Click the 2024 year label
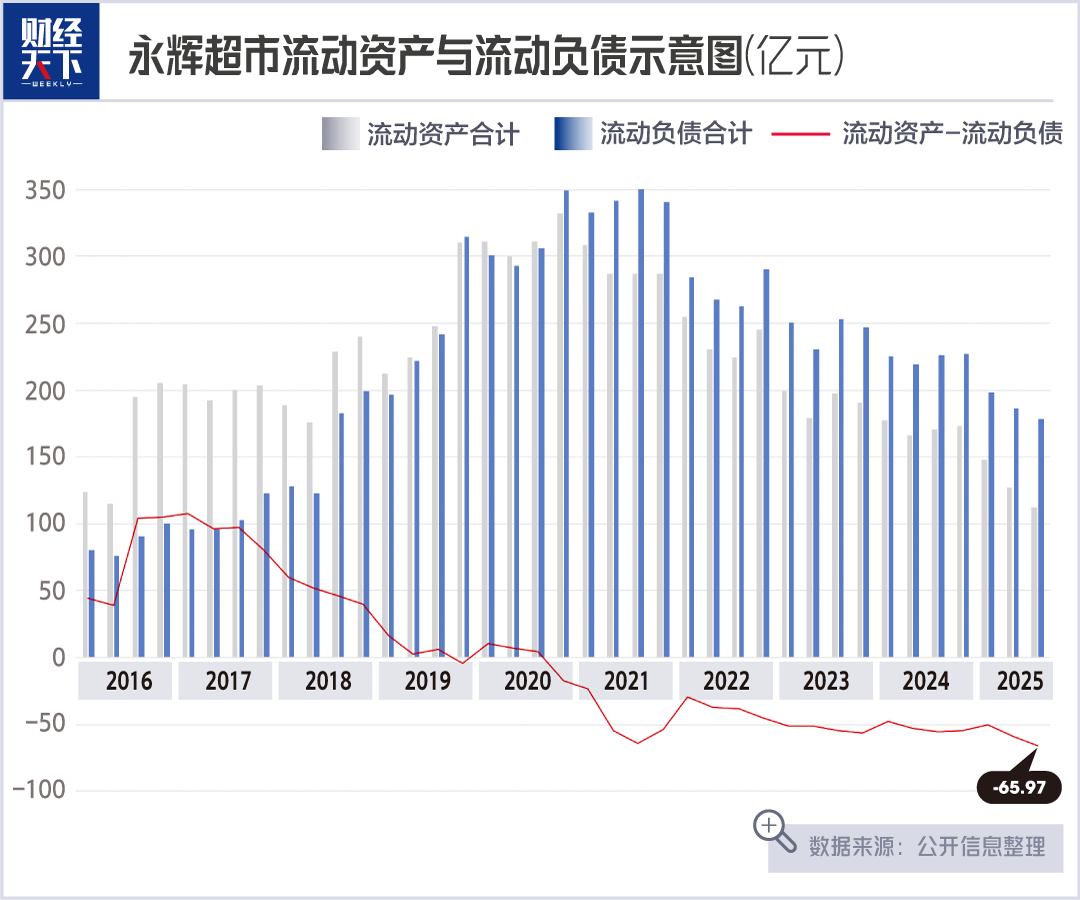Viewport: 1080px width, 900px height. 926,681
